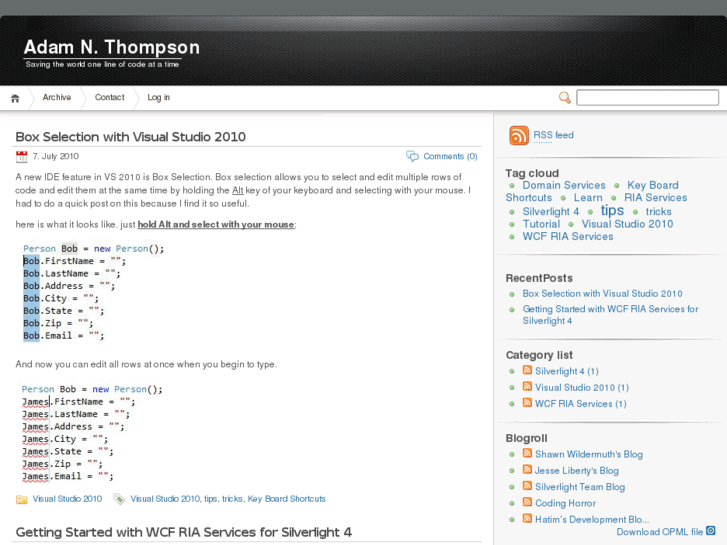This screenshot has height=545, width=727.
Task: Click the tips tag below the post
Action: (x=210, y=499)
